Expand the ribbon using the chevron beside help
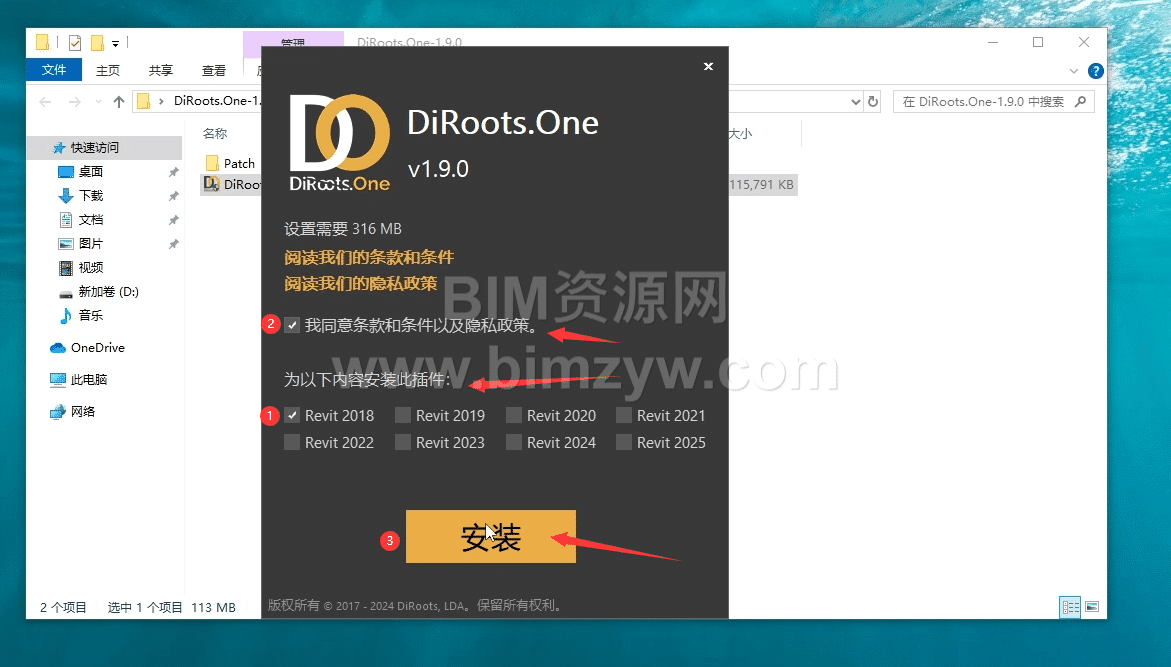 tap(1074, 71)
